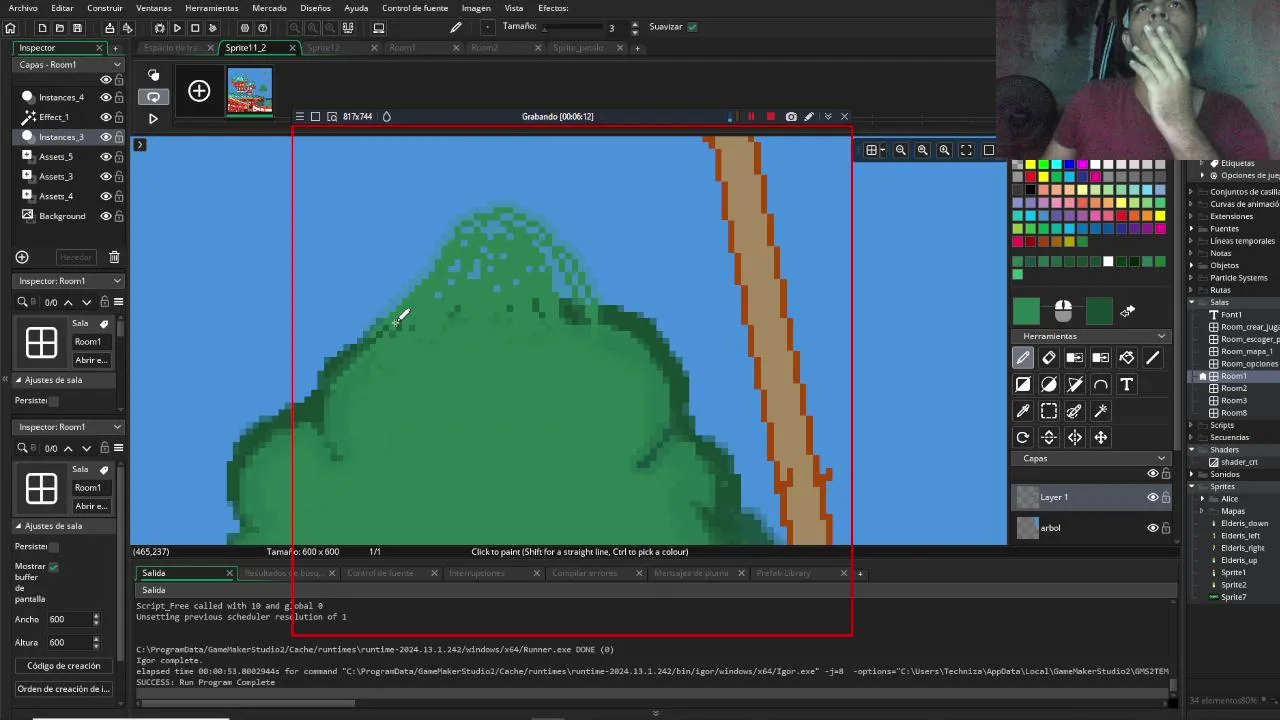Select the Magic Wand tool
The width and height of the screenshot is (1280, 720).
click(1101, 411)
